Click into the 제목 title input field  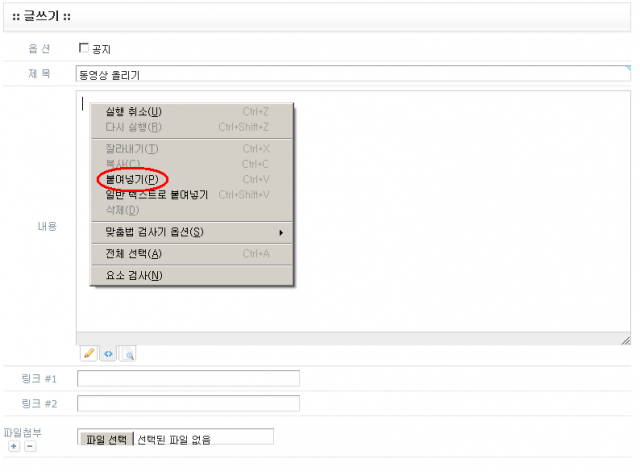point(350,73)
